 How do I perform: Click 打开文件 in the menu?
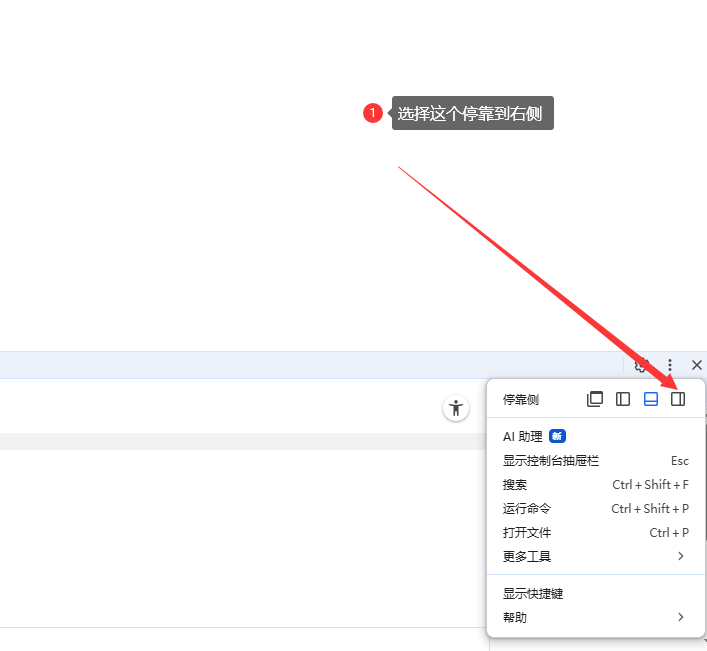click(527, 533)
